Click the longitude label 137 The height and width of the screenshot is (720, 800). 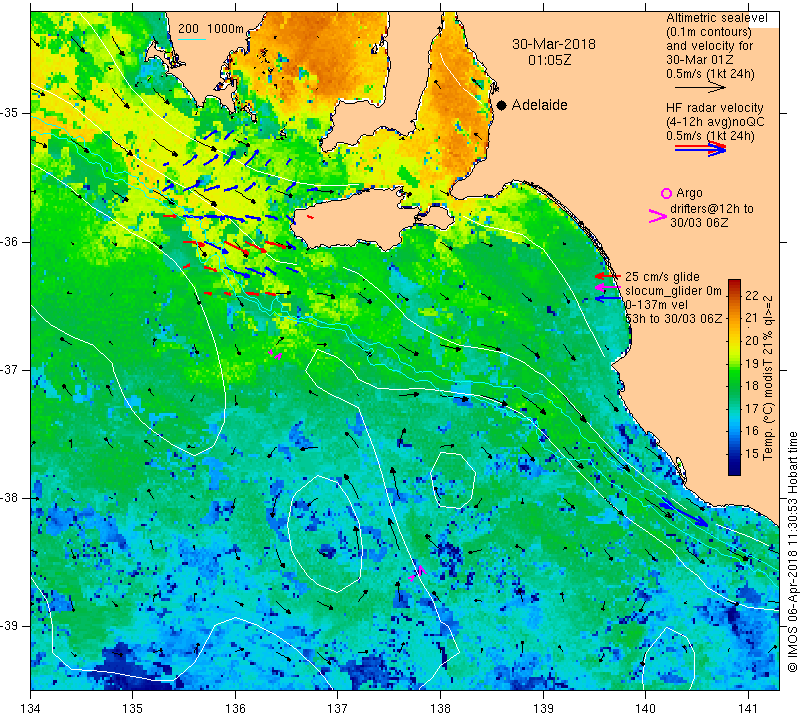coord(337,709)
